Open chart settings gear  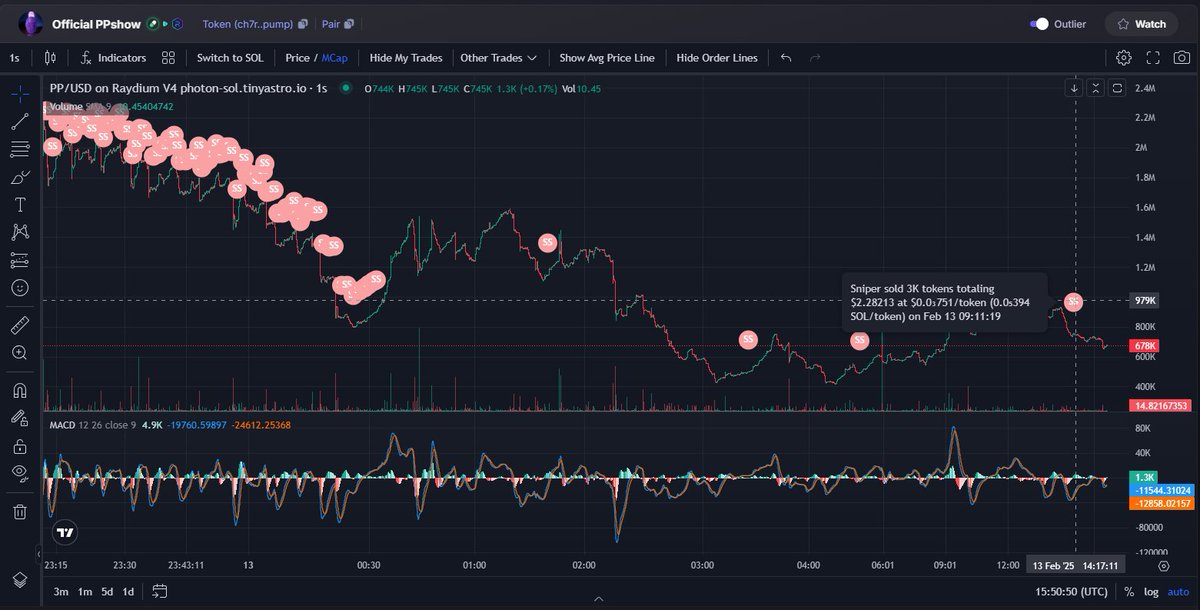tap(1124, 58)
